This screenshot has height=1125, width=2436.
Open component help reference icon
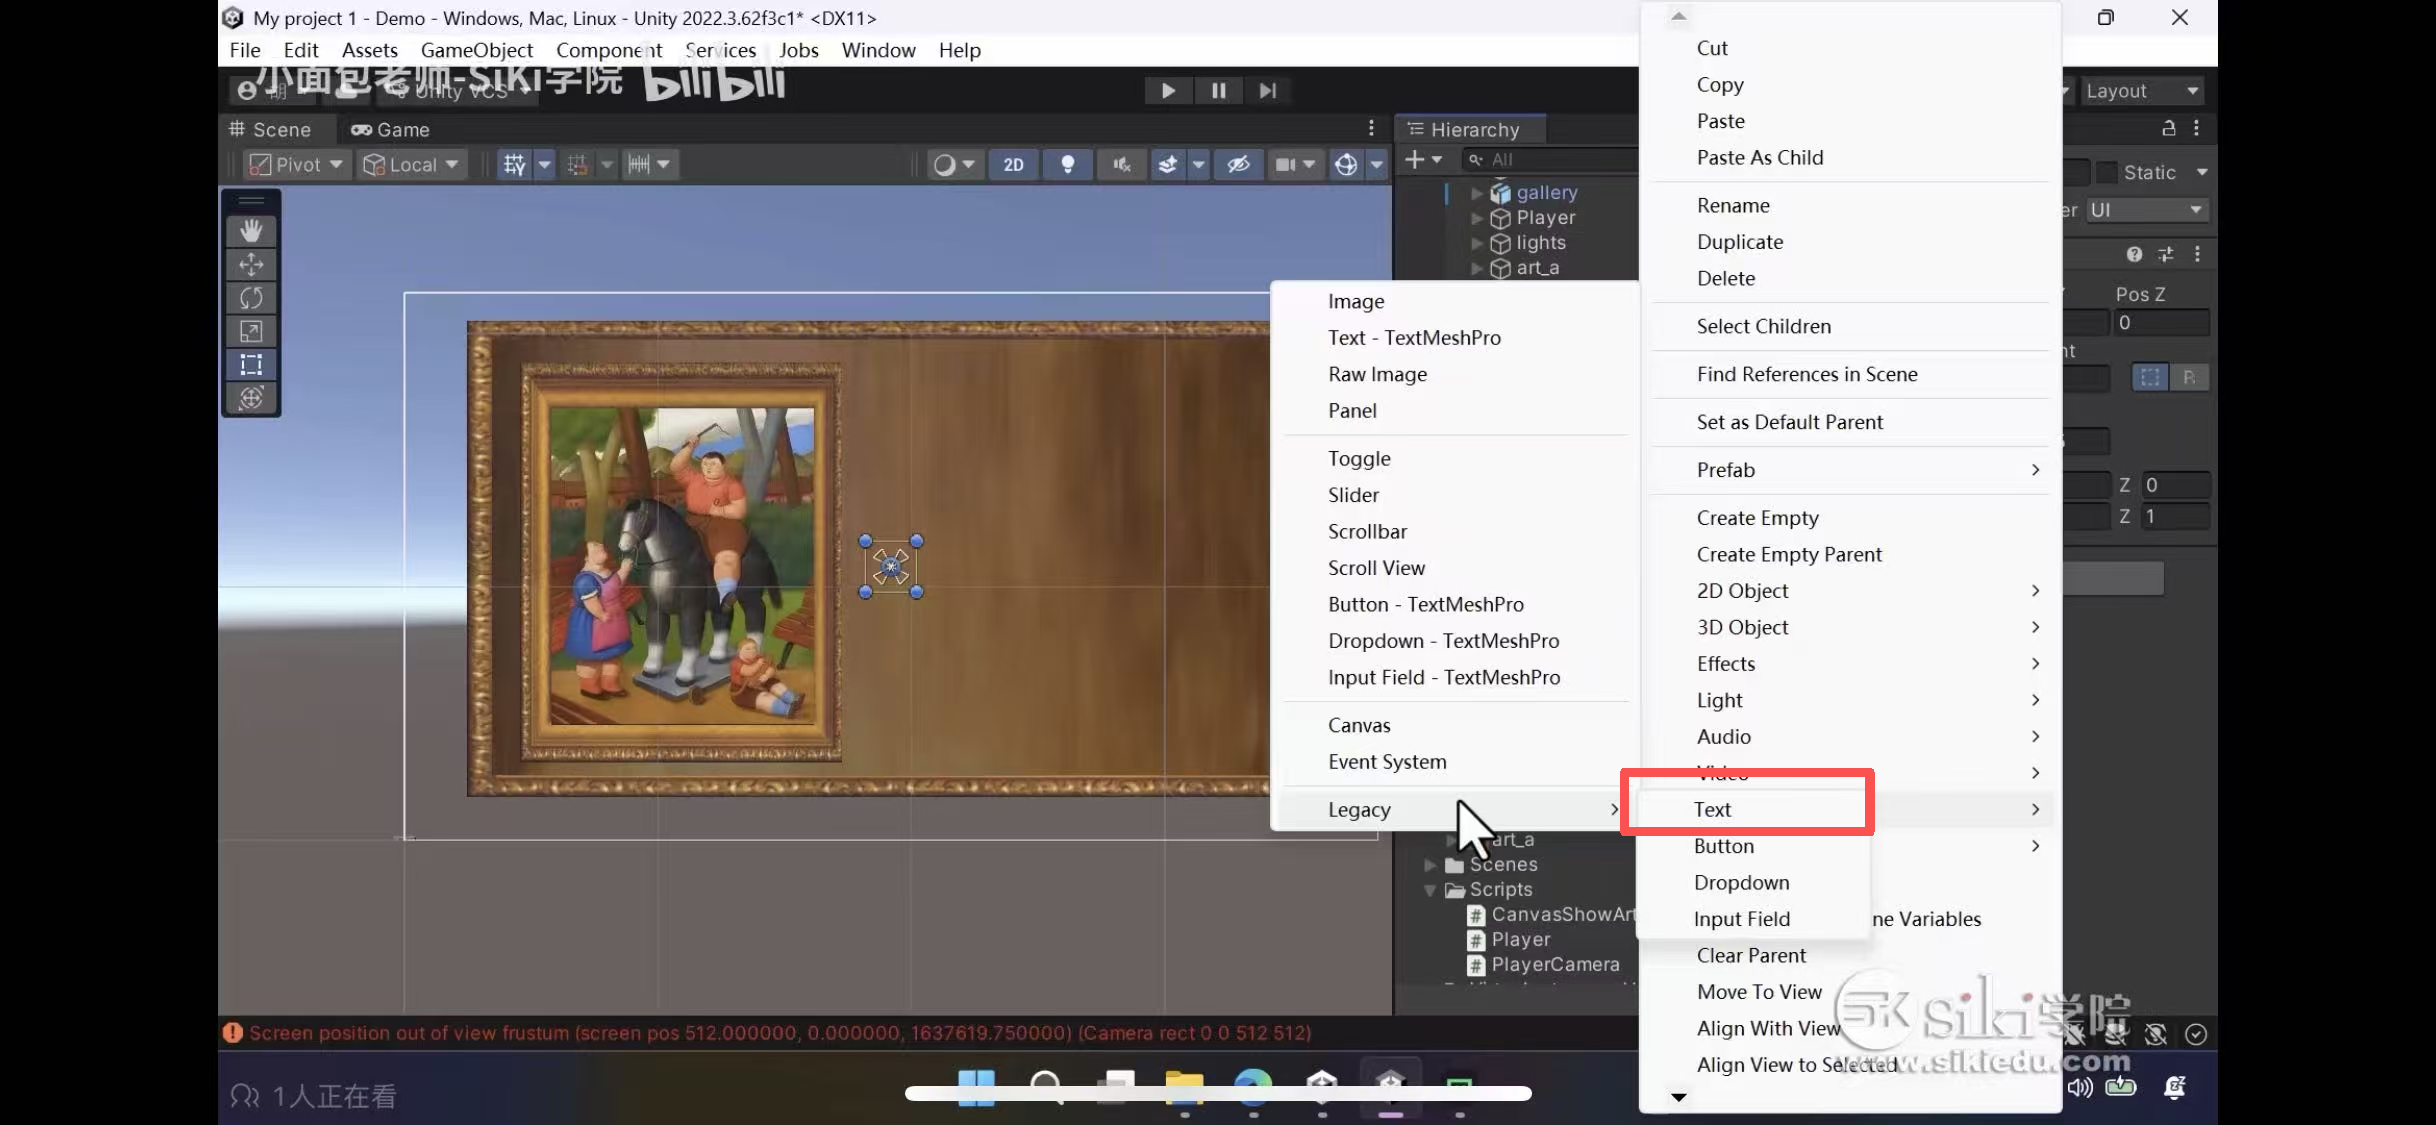[2134, 255]
